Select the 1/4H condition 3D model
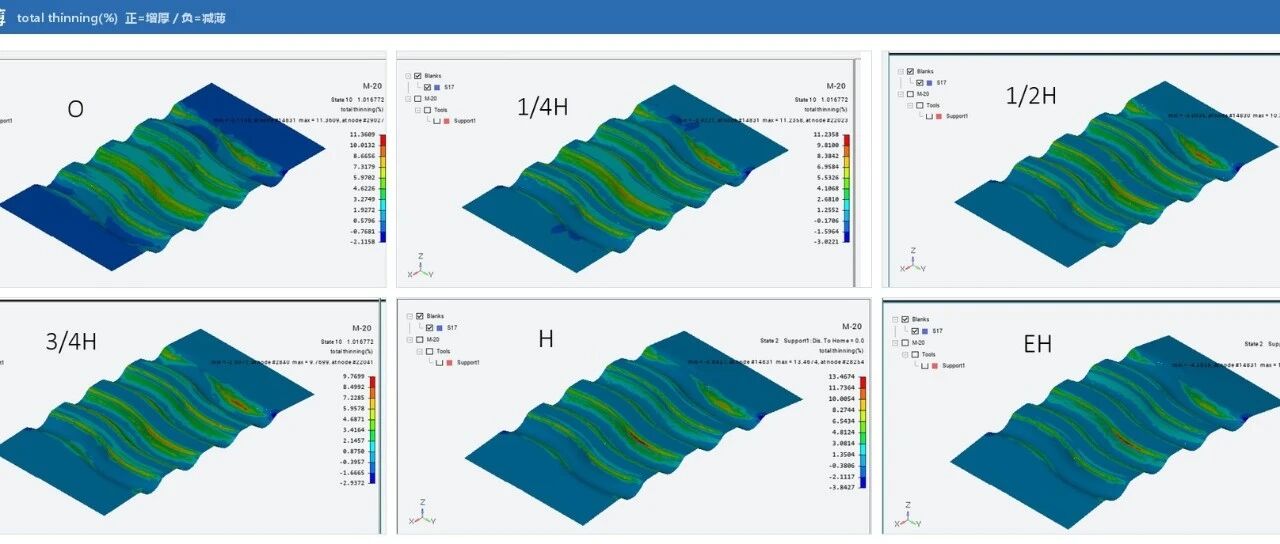1280x544 pixels. [x=626, y=178]
